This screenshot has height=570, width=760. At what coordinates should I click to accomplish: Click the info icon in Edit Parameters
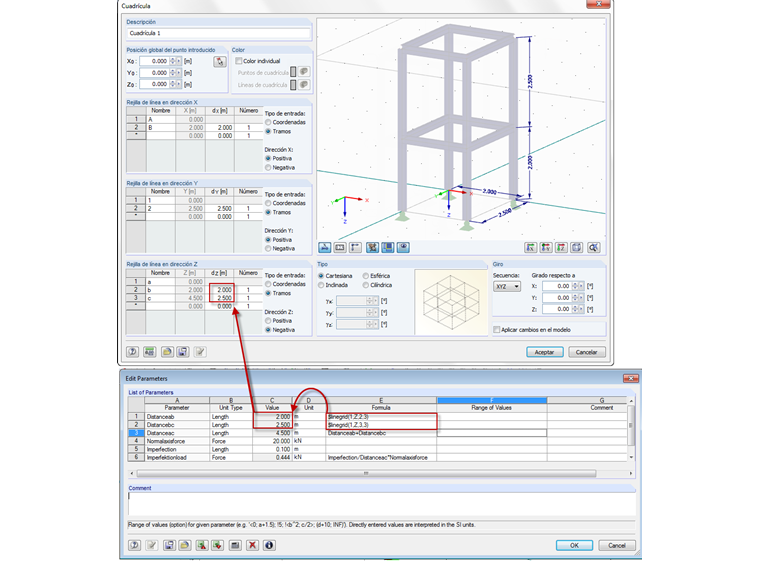click(x=269, y=545)
